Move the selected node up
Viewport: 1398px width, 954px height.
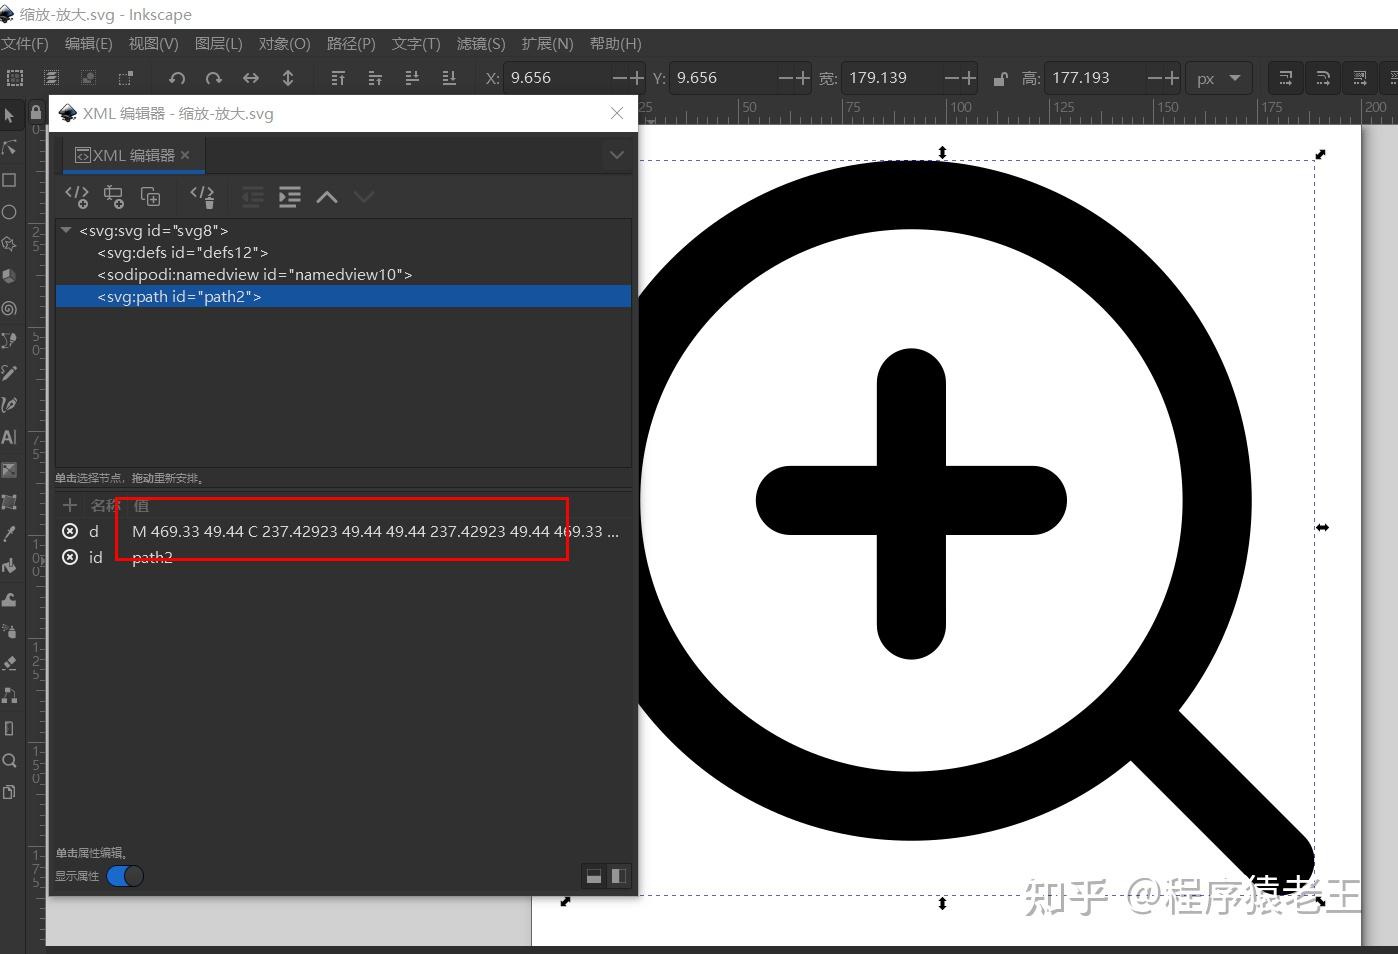pyautogui.click(x=326, y=196)
